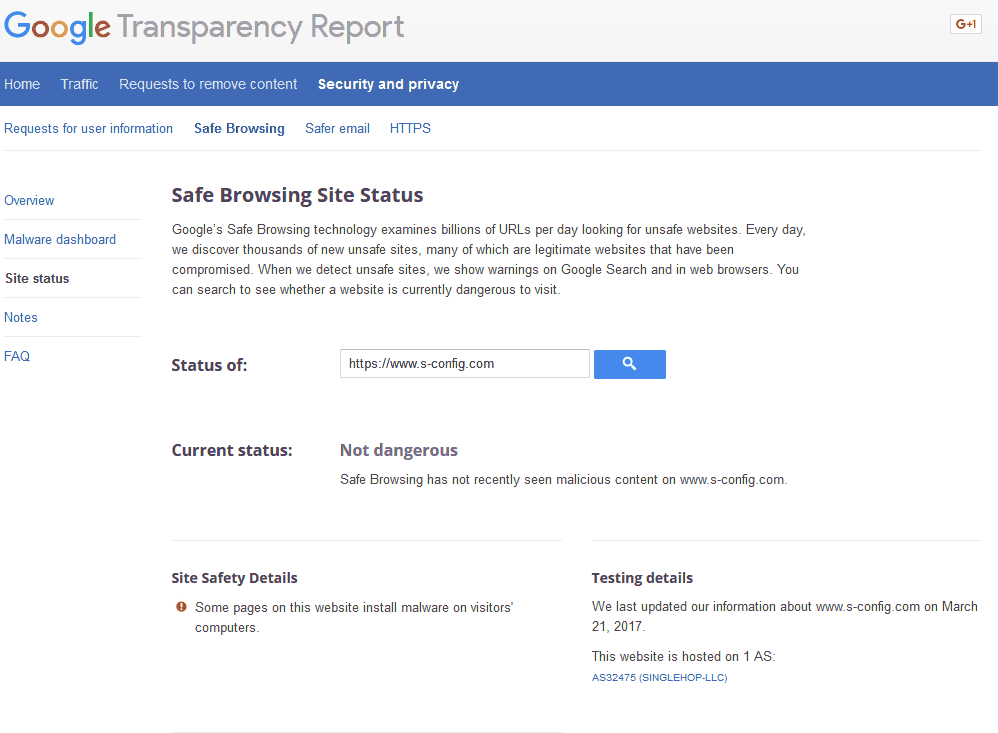Click the Current status label

click(232, 450)
